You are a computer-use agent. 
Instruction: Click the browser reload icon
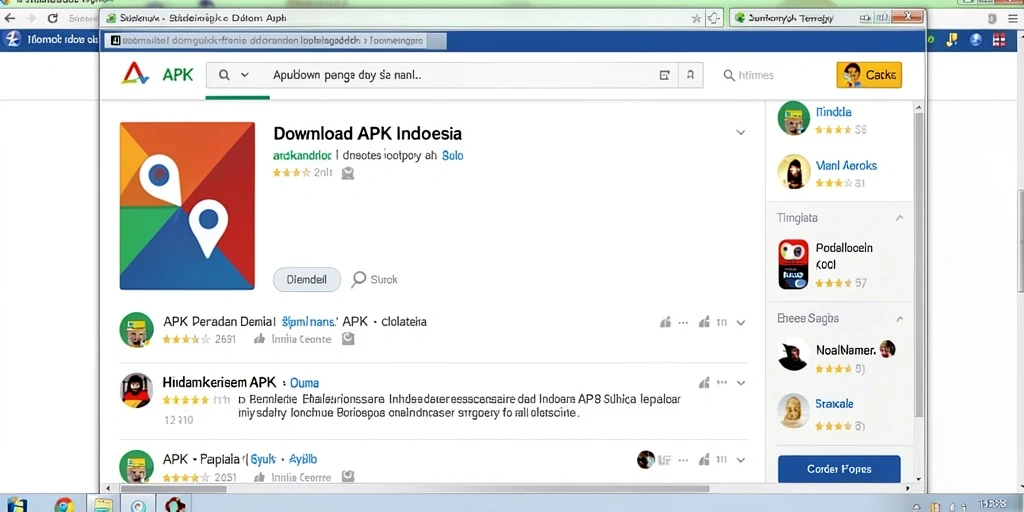pyautogui.click(x=52, y=18)
